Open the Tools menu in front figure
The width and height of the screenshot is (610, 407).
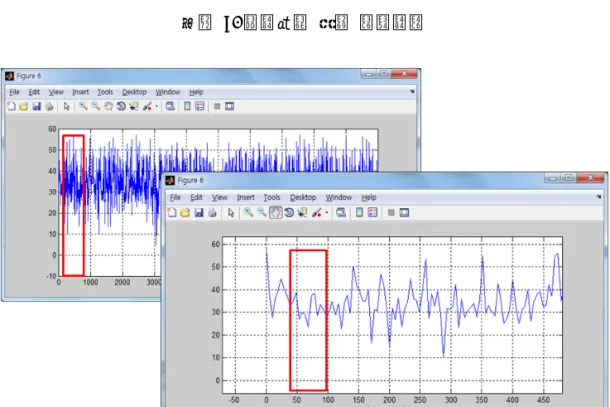point(272,197)
